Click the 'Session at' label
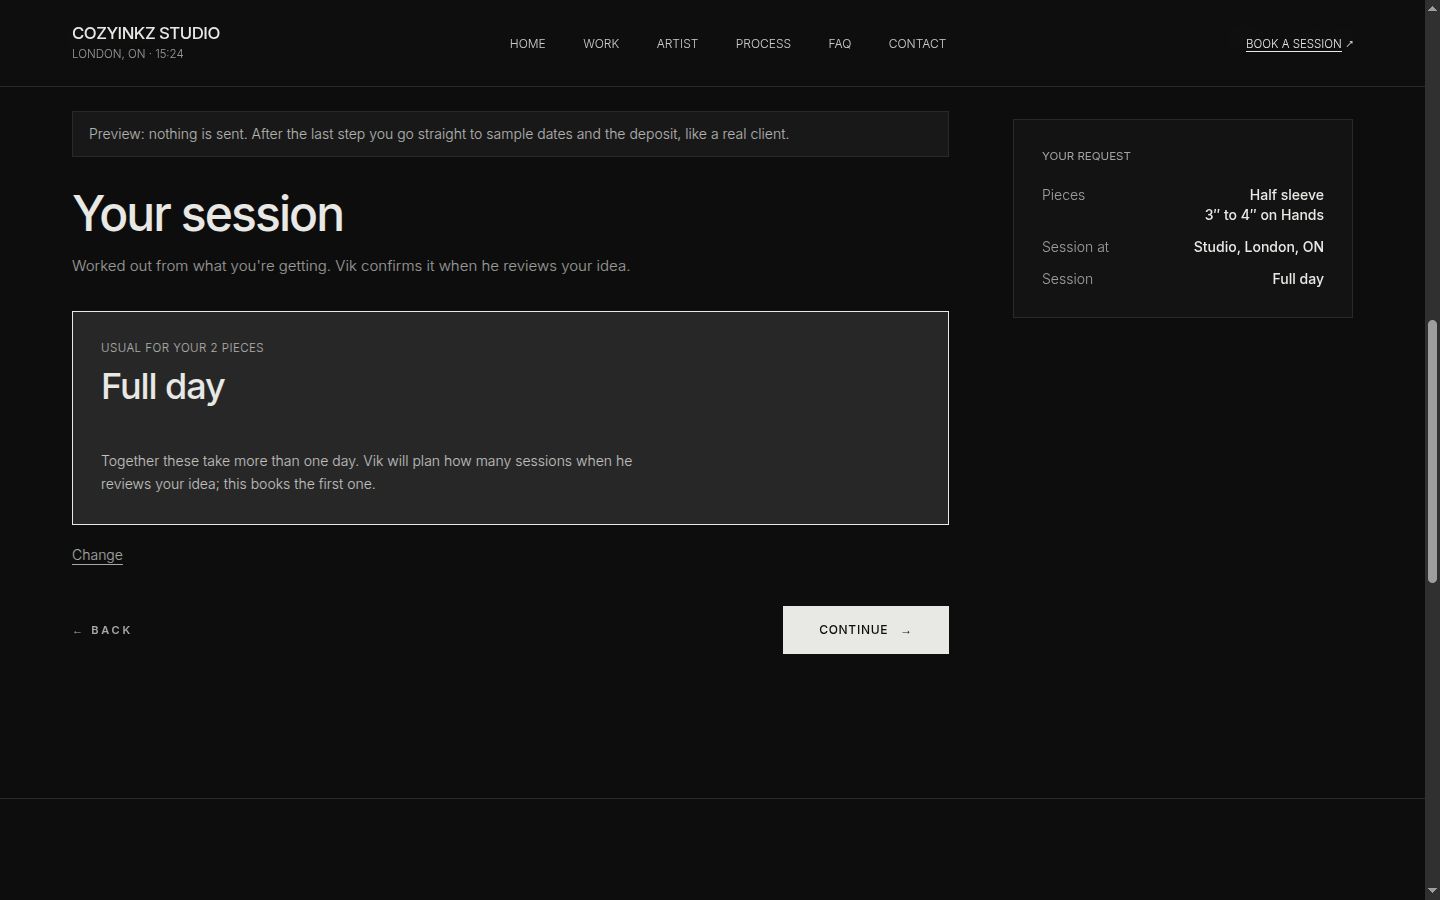1440x900 pixels. pyautogui.click(x=1075, y=247)
